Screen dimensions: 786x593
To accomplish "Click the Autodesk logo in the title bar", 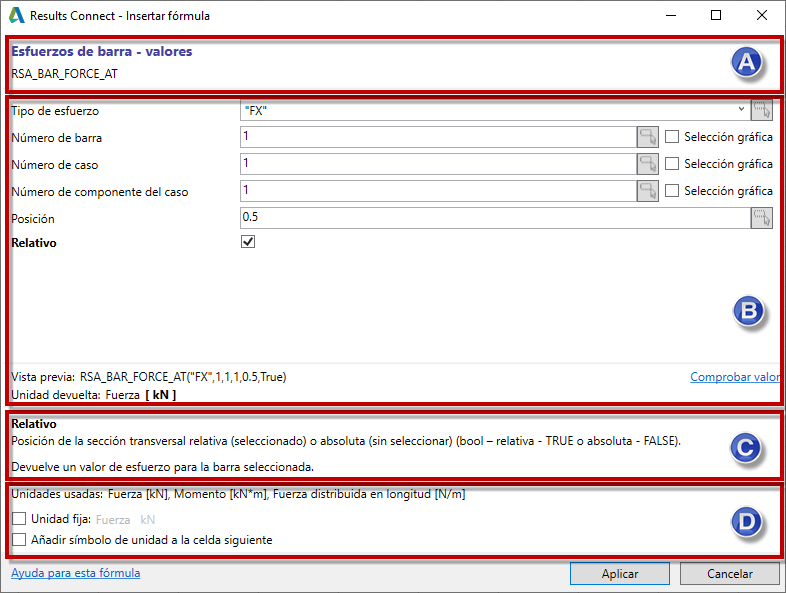I will point(16,16).
